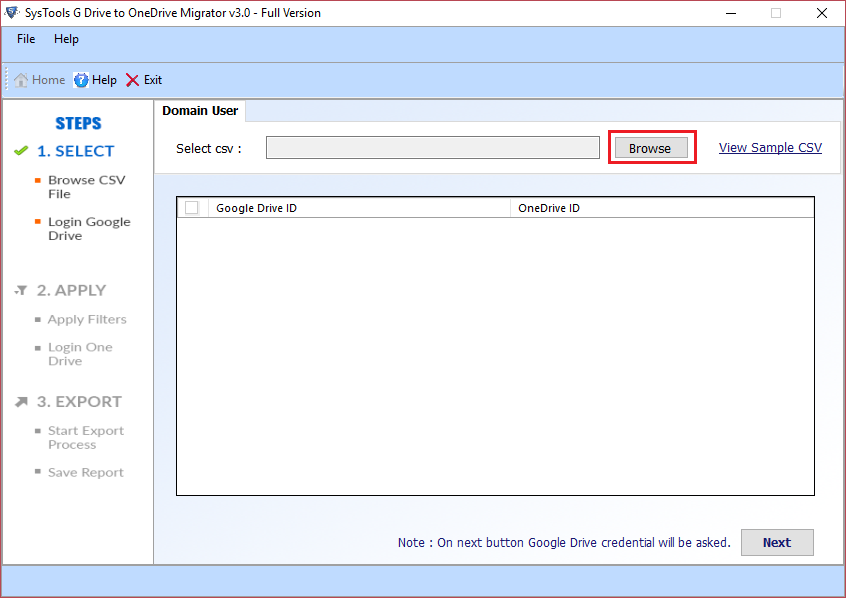This screenshot has width=846, height=598.
Task: Click the Google Drive credential note text
Action: [x=564, y=542]
